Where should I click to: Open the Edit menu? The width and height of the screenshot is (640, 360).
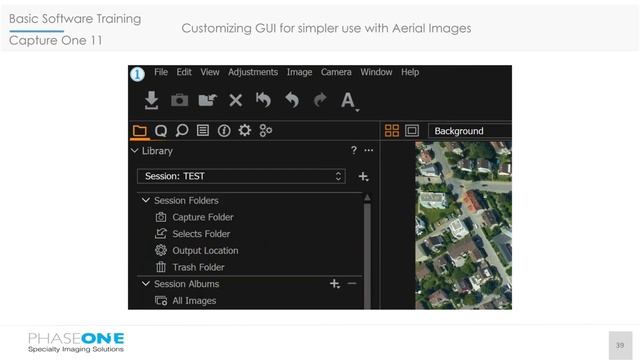coord(184,72)
